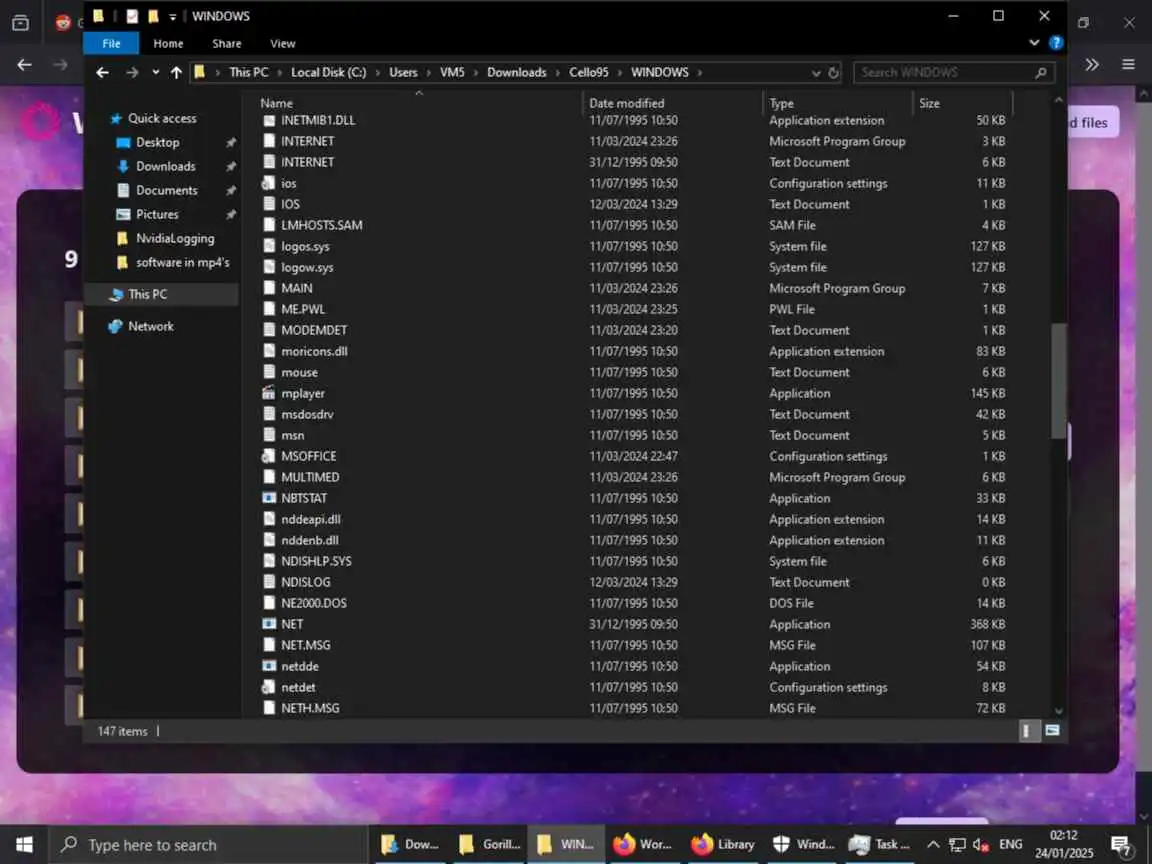Switch to the Library Firefox taskbar window

click(x=723, y=845)
